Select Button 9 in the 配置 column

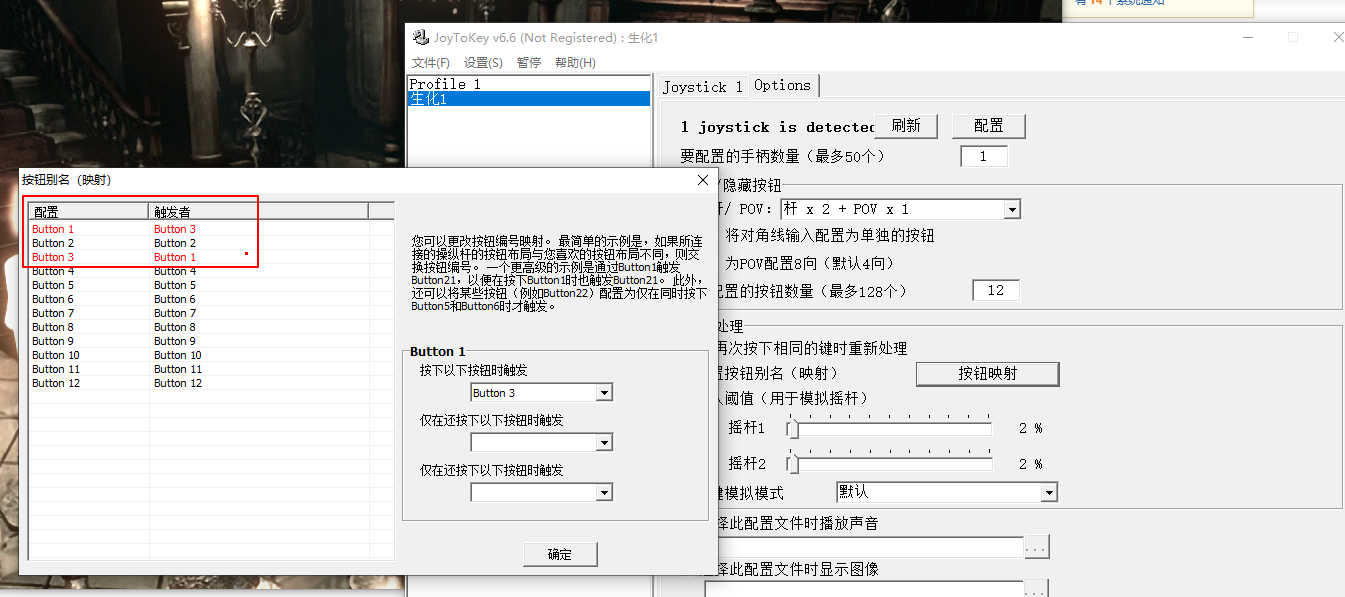53,341
